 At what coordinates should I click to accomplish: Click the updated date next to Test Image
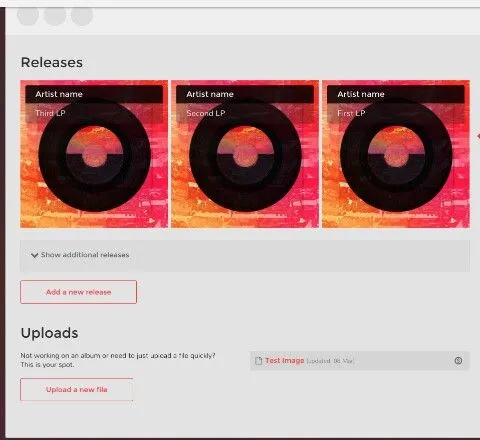click(x=329, y=361)
